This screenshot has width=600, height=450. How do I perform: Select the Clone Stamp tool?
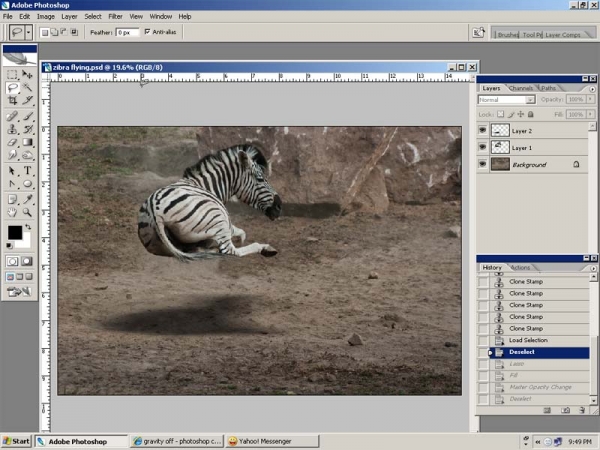tap(12, 129)
